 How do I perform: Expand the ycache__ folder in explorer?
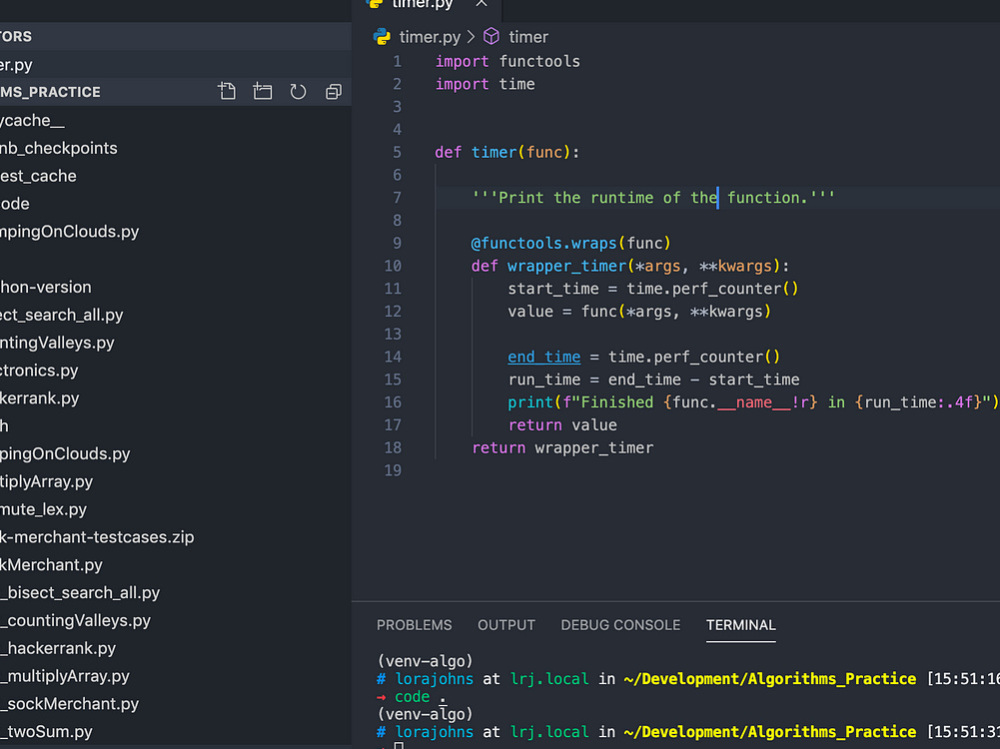click(175, 121)
